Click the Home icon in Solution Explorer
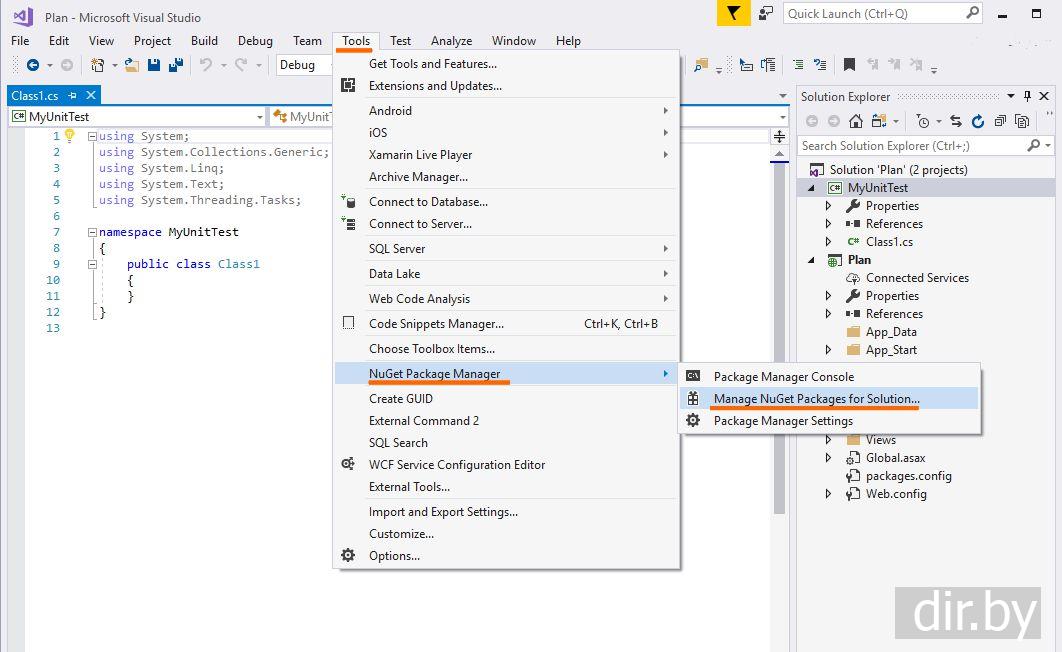1062x652 pixels. [855, 121]
